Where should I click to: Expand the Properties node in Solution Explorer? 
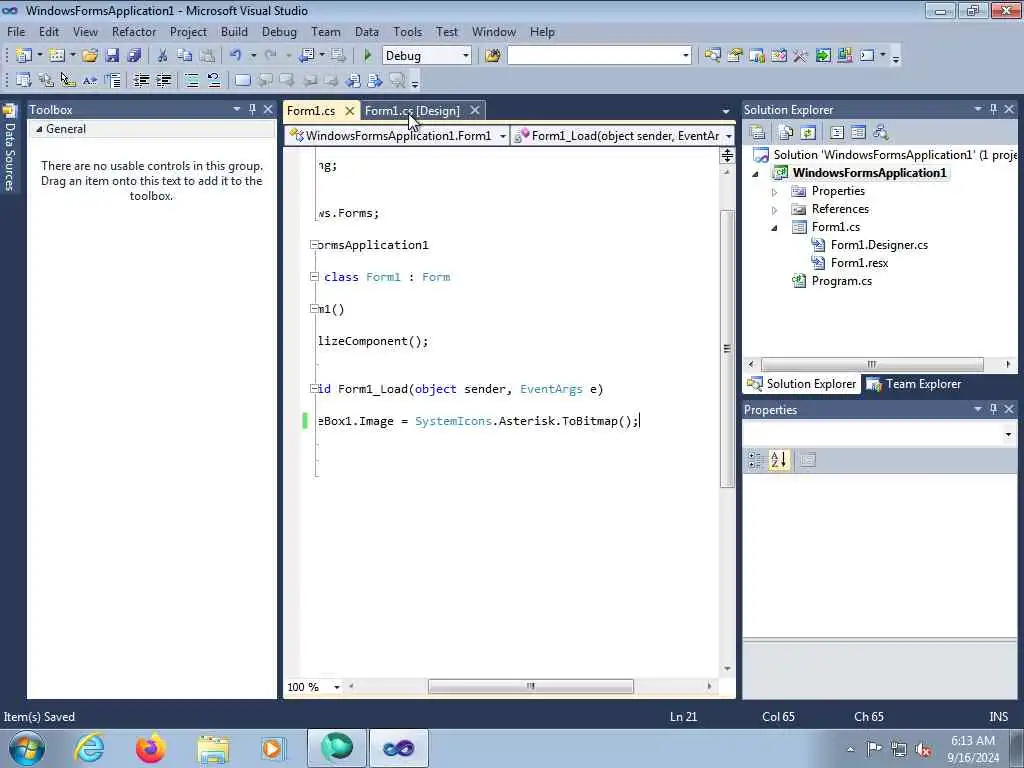tap(775, 191)
